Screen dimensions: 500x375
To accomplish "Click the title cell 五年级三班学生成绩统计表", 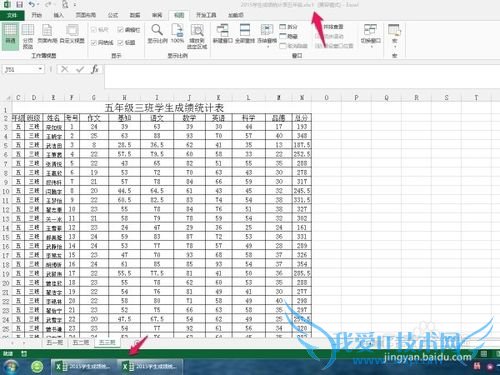I will click(x=162, y=108).
